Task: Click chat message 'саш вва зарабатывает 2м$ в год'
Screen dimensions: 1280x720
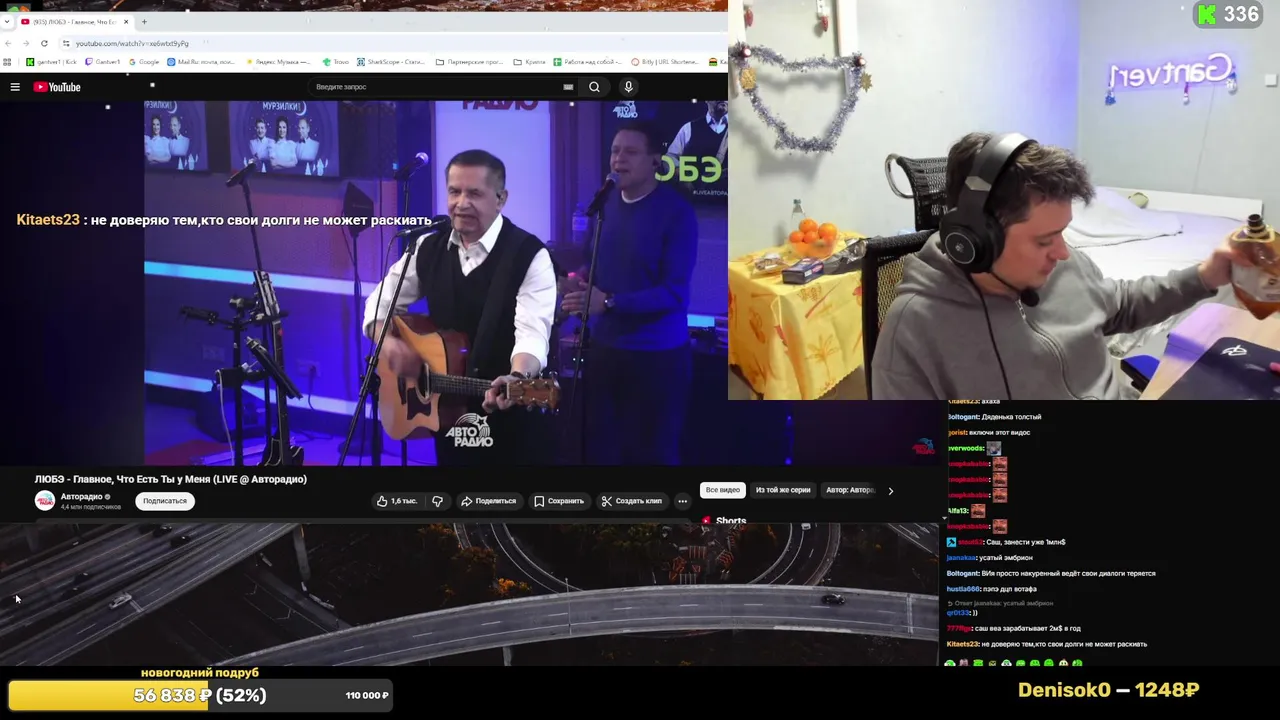Action: point(1028,628)
